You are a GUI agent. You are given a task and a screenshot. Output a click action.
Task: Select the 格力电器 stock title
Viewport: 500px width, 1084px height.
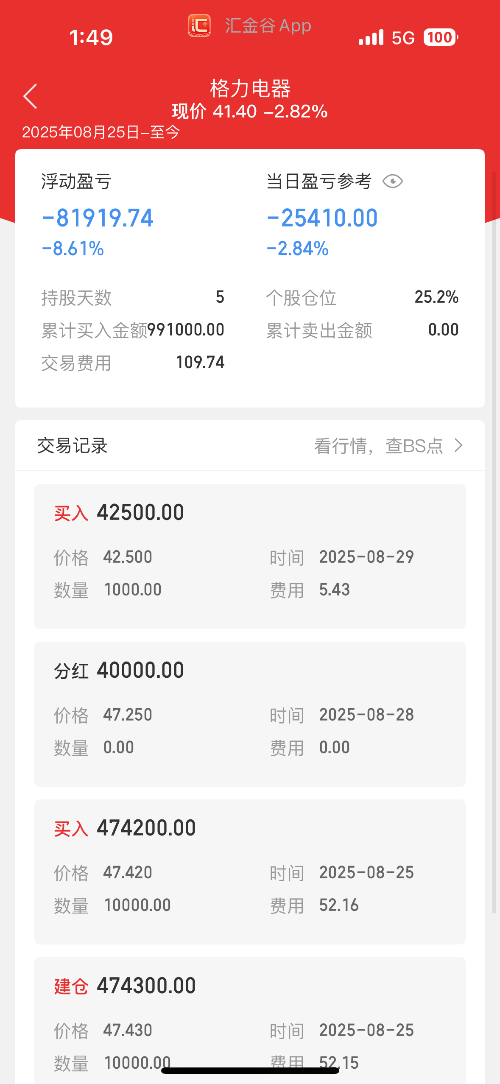(x=250, y=88)
